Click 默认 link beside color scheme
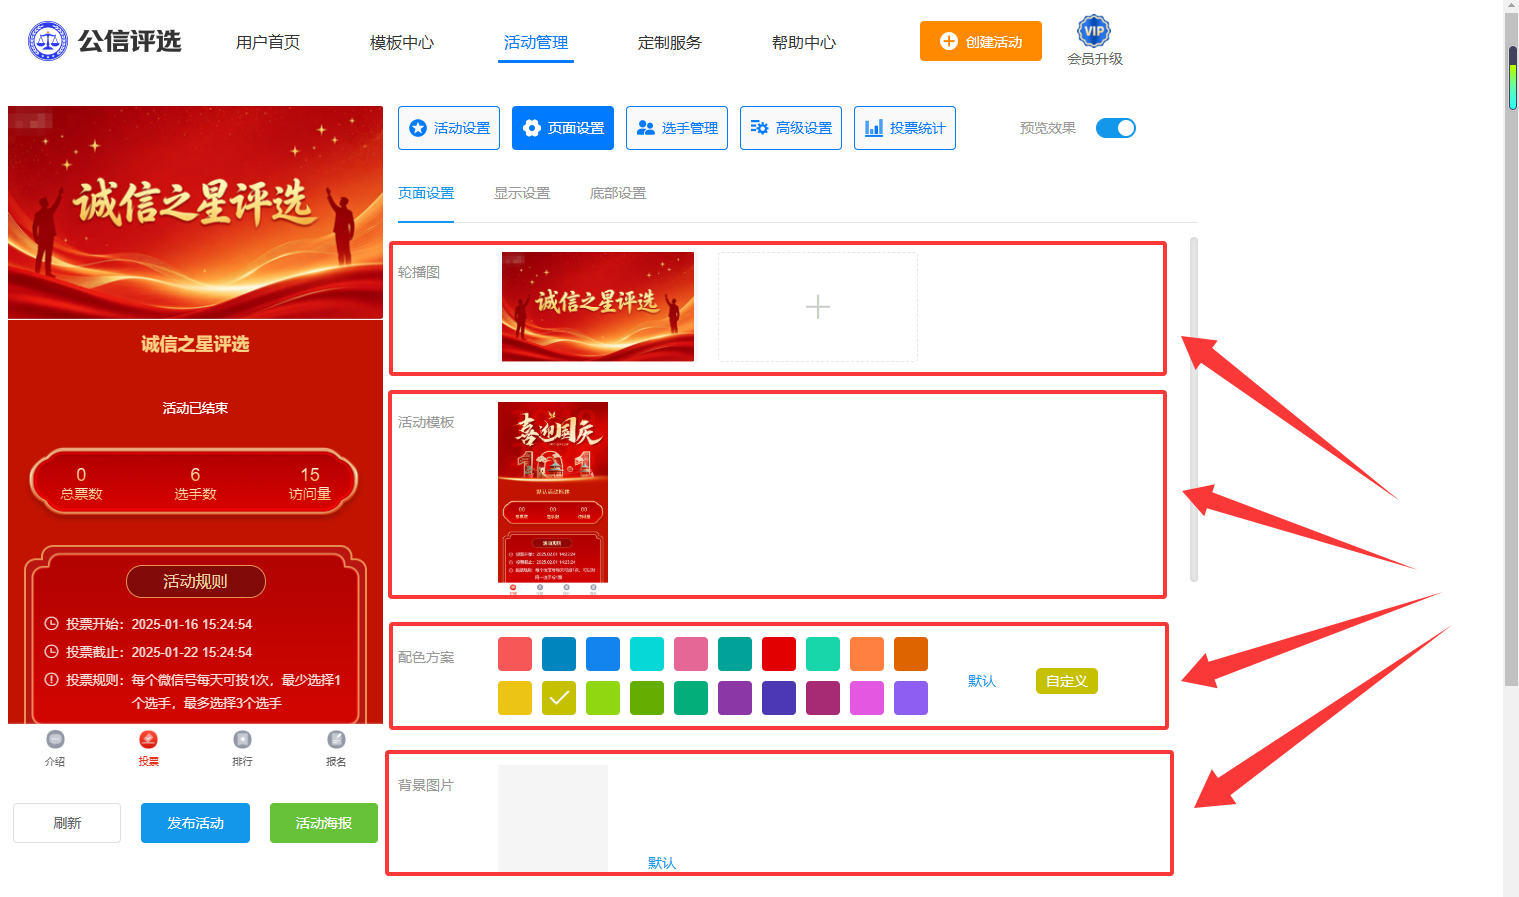 point(982,681)
